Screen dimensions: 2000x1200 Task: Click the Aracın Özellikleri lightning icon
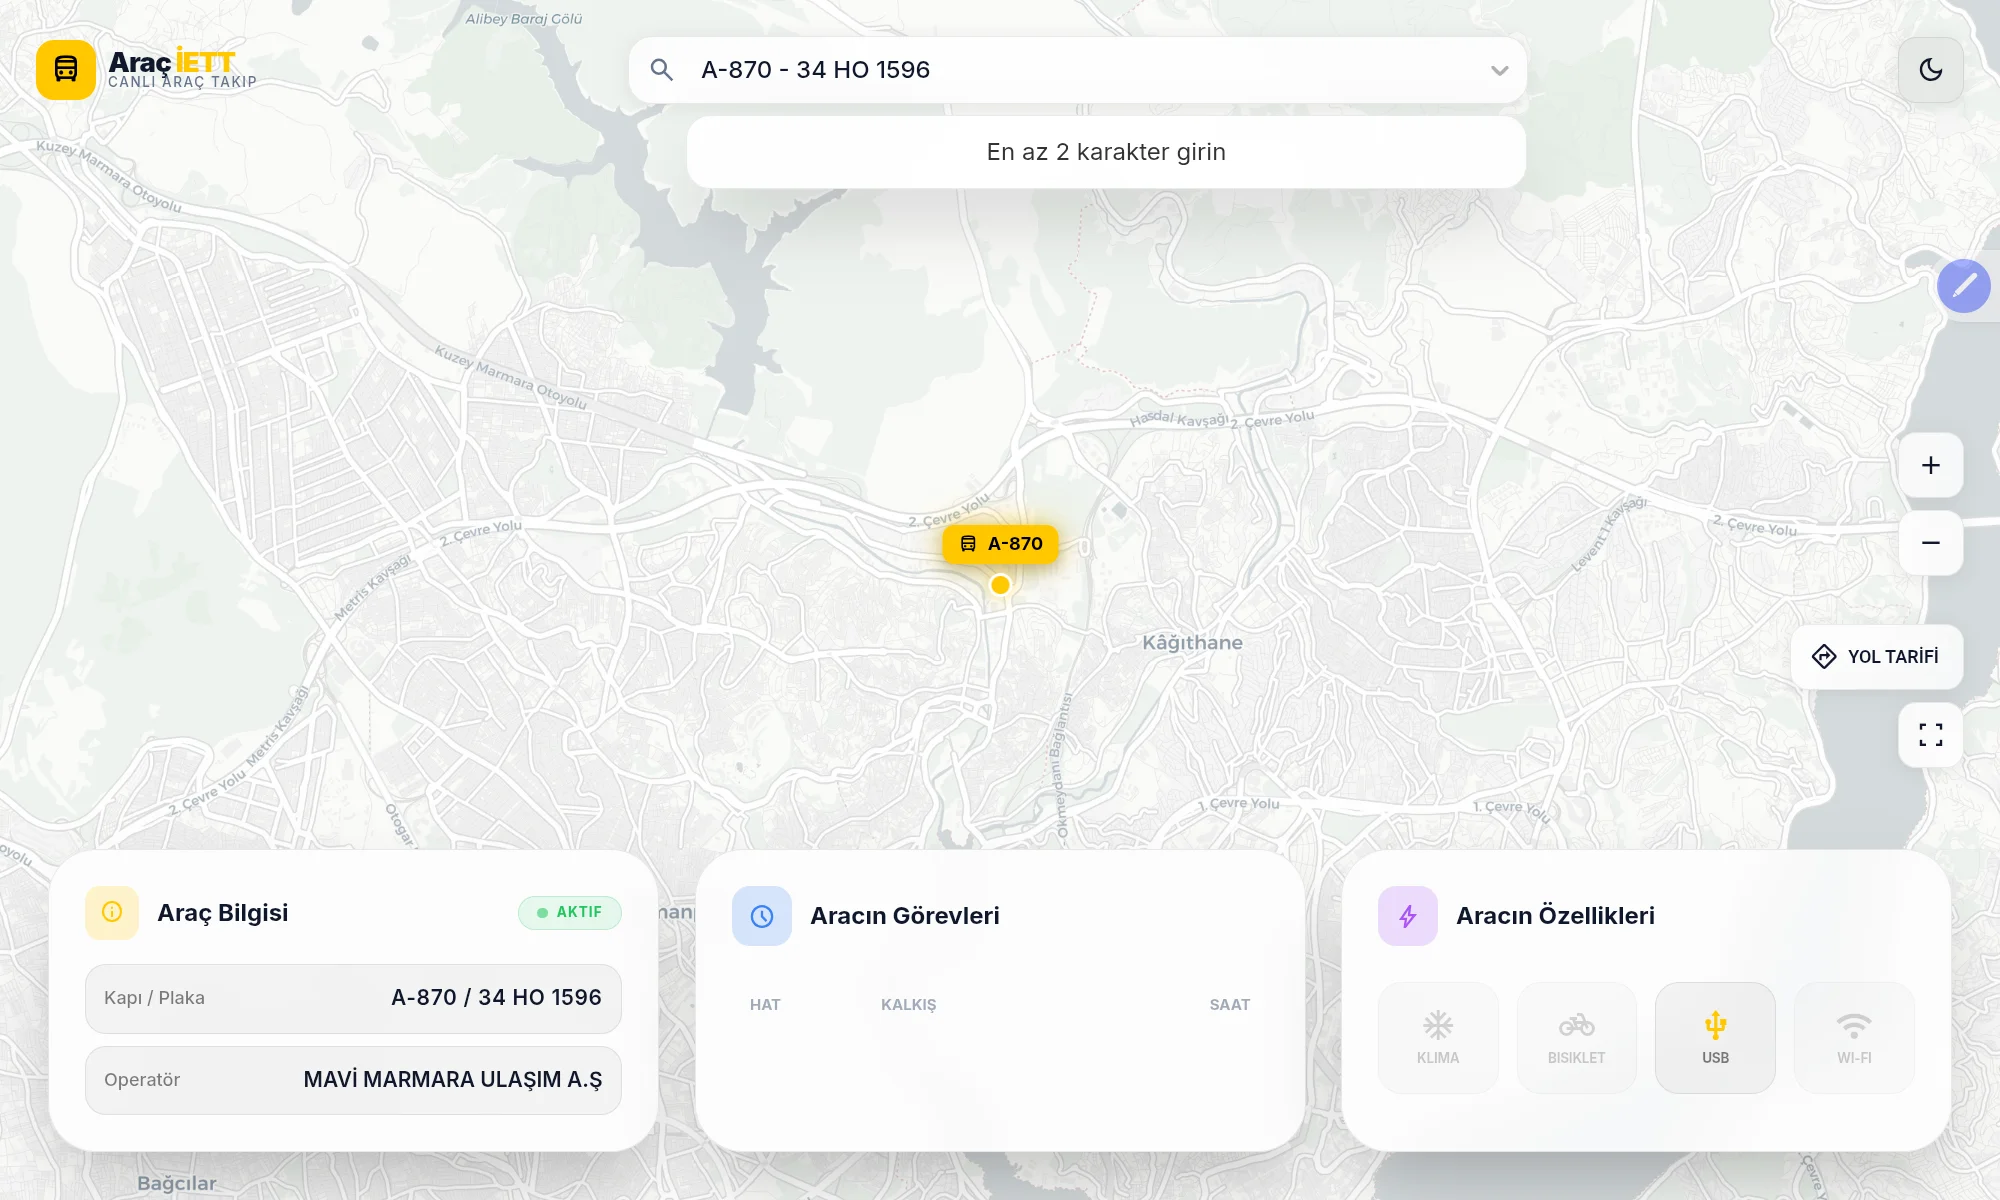1408,916
